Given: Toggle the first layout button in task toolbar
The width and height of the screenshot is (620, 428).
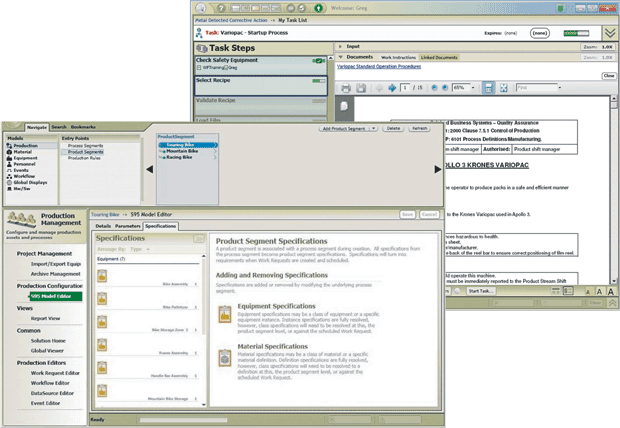Looking at the screenshot, I should point(235,8).
